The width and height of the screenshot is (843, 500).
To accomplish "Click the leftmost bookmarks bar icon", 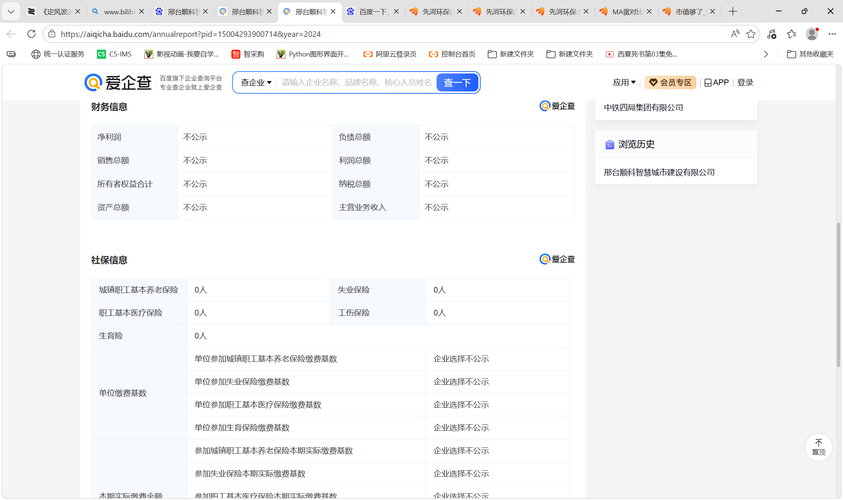I will pos(11,54).
